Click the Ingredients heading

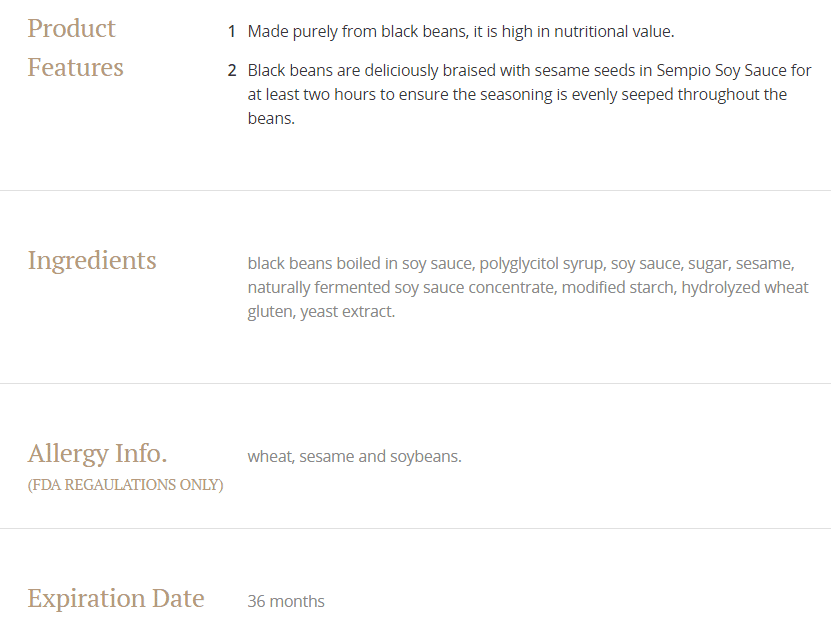pos(92,261)
